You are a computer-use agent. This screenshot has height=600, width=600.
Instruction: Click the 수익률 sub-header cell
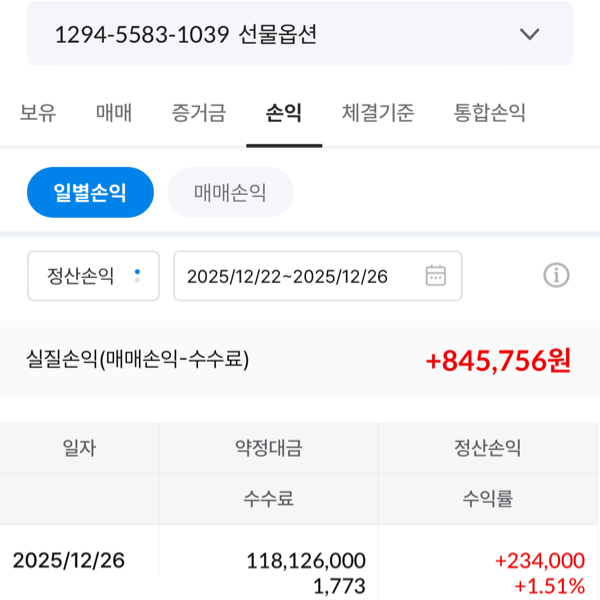point(488,498)
